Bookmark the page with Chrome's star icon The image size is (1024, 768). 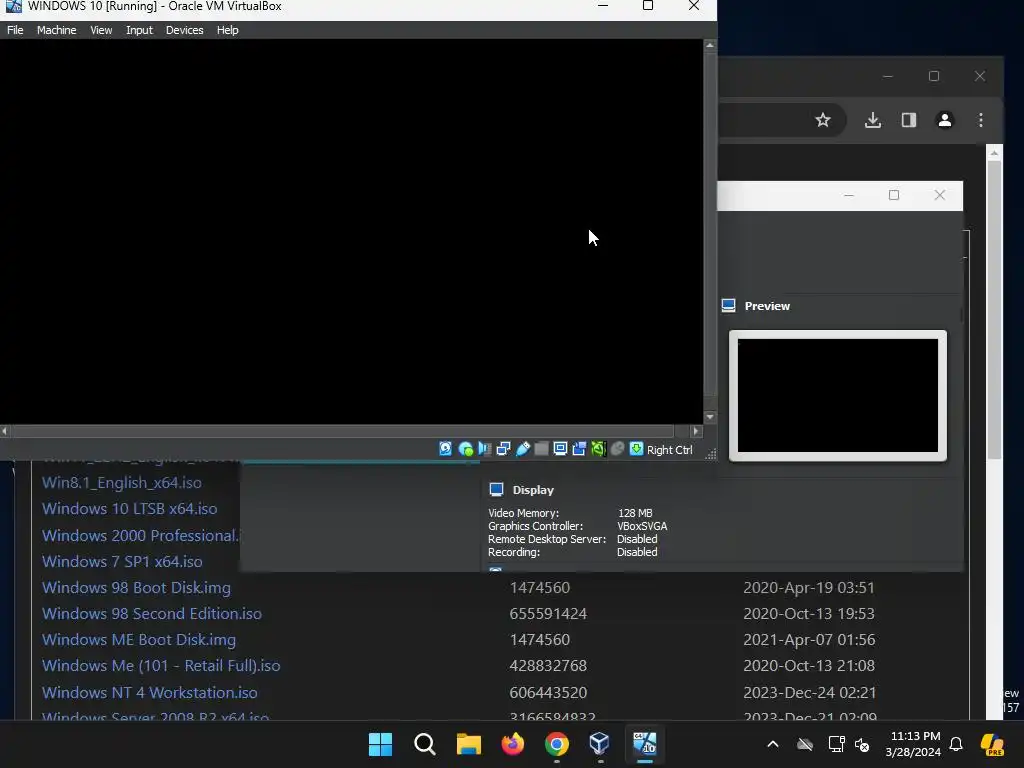(823, 120)
